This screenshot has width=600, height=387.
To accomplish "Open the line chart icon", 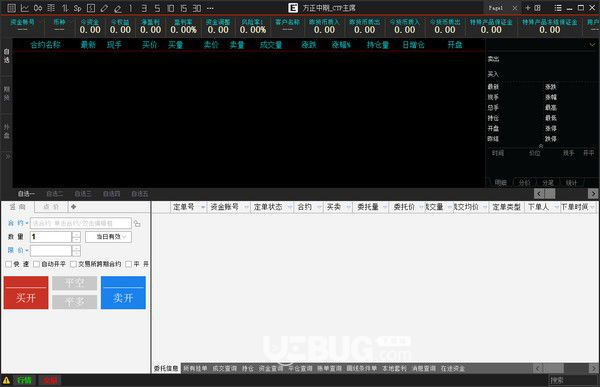I will (24, 8).
